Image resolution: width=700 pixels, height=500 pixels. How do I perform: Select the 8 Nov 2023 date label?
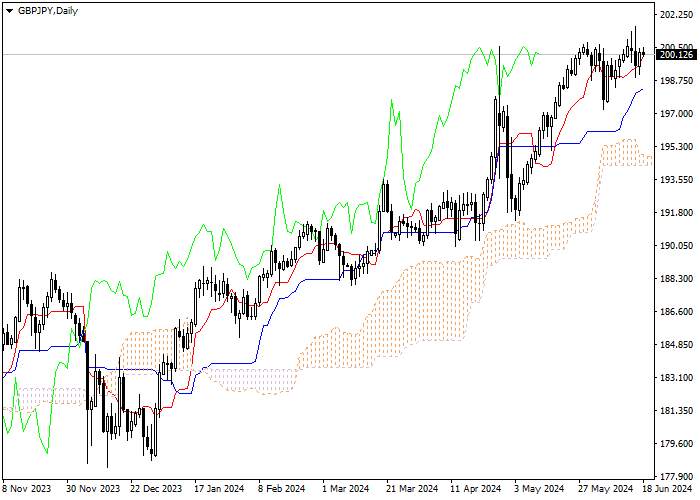click(27, 488)
